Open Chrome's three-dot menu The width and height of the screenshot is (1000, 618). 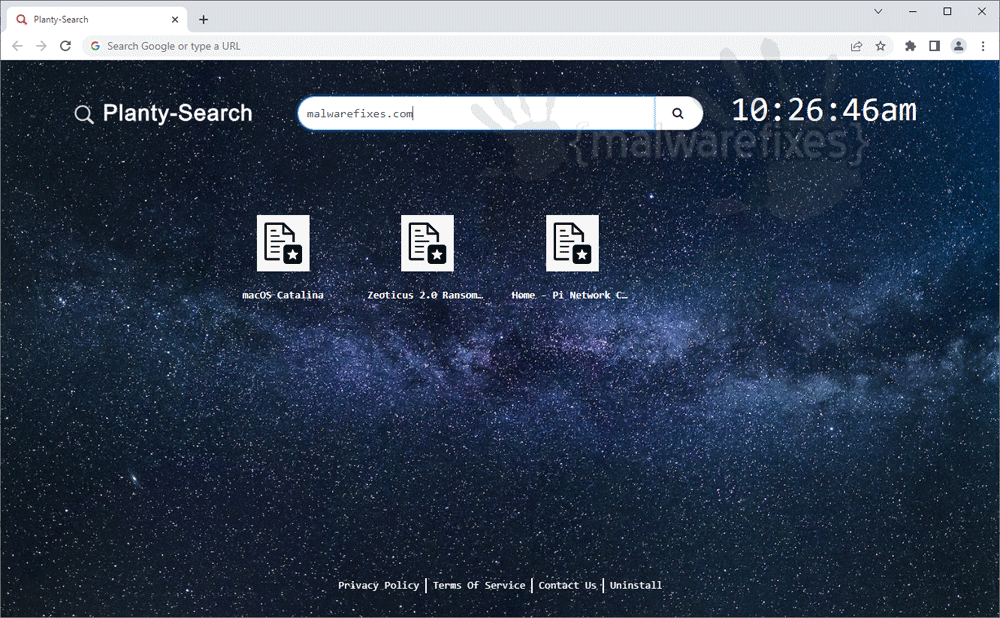coord(983,46)
